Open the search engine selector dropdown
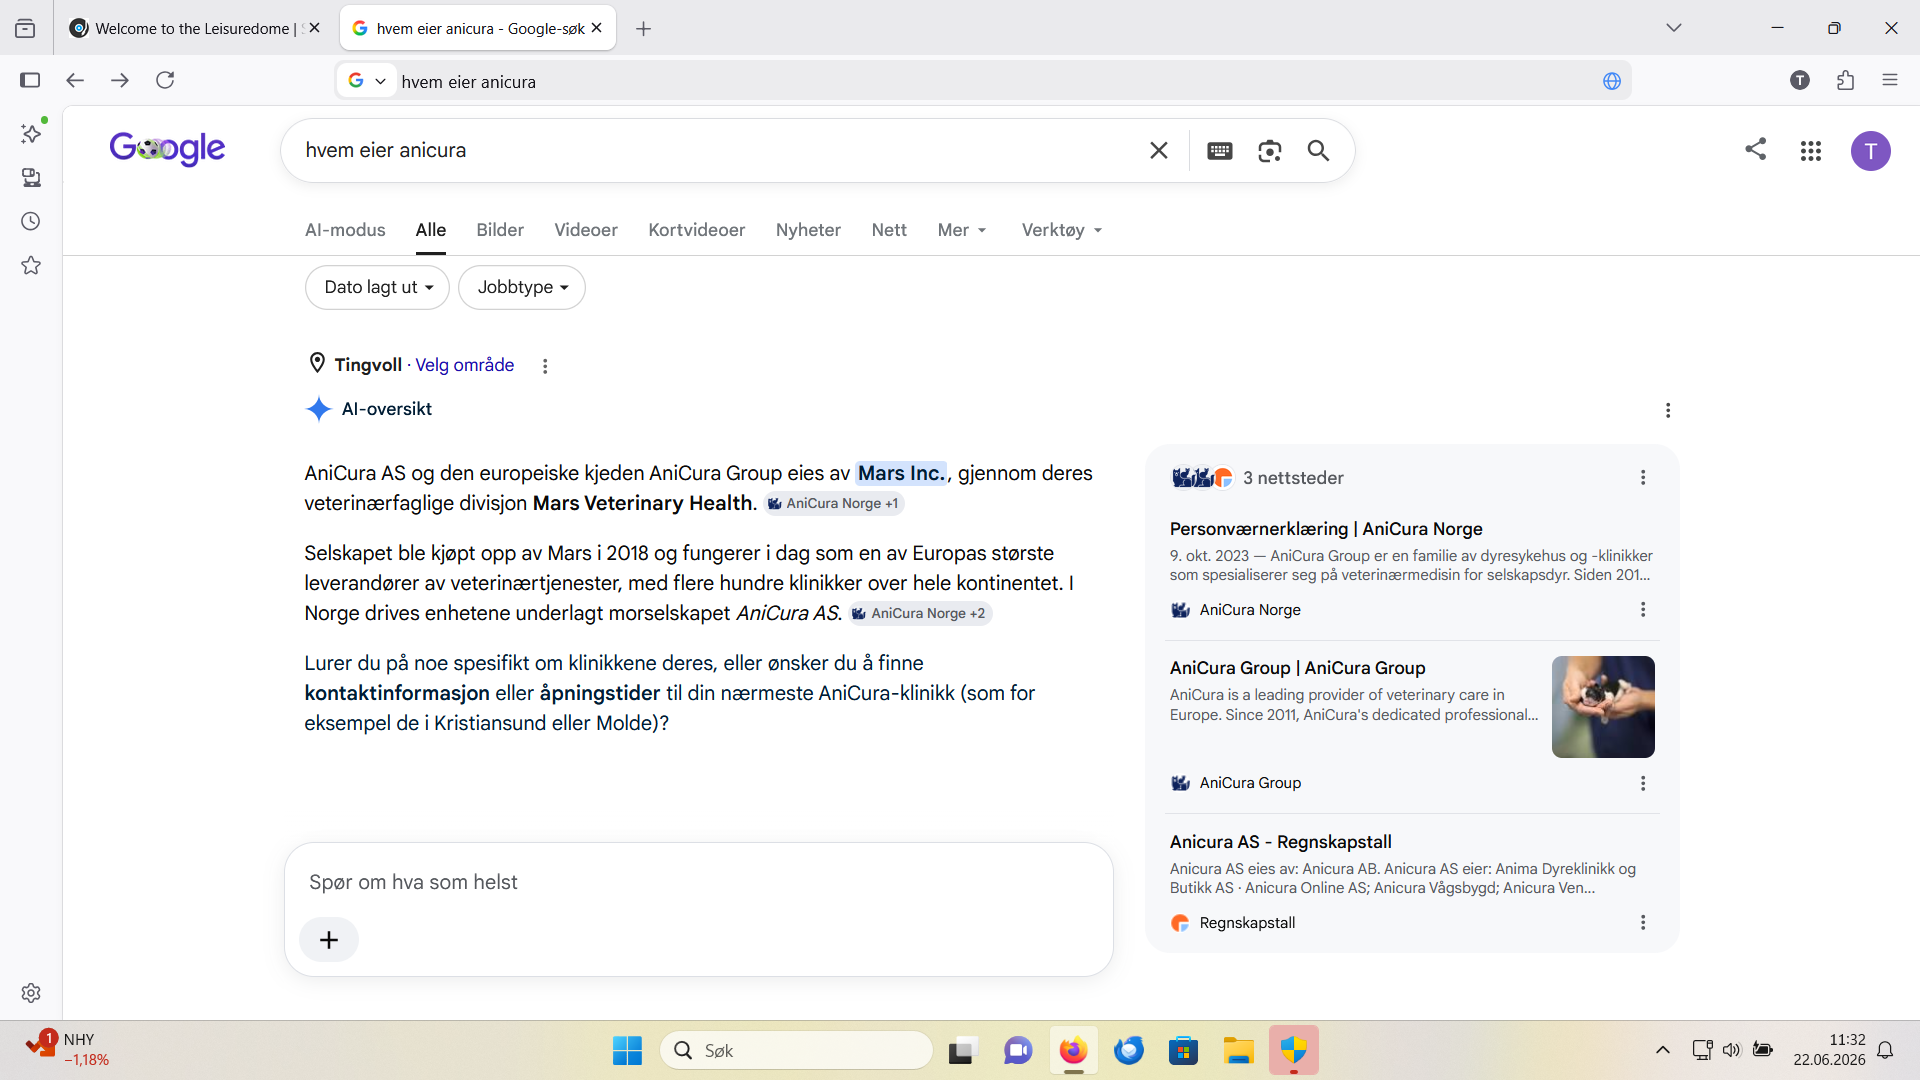 coord(367,81)
